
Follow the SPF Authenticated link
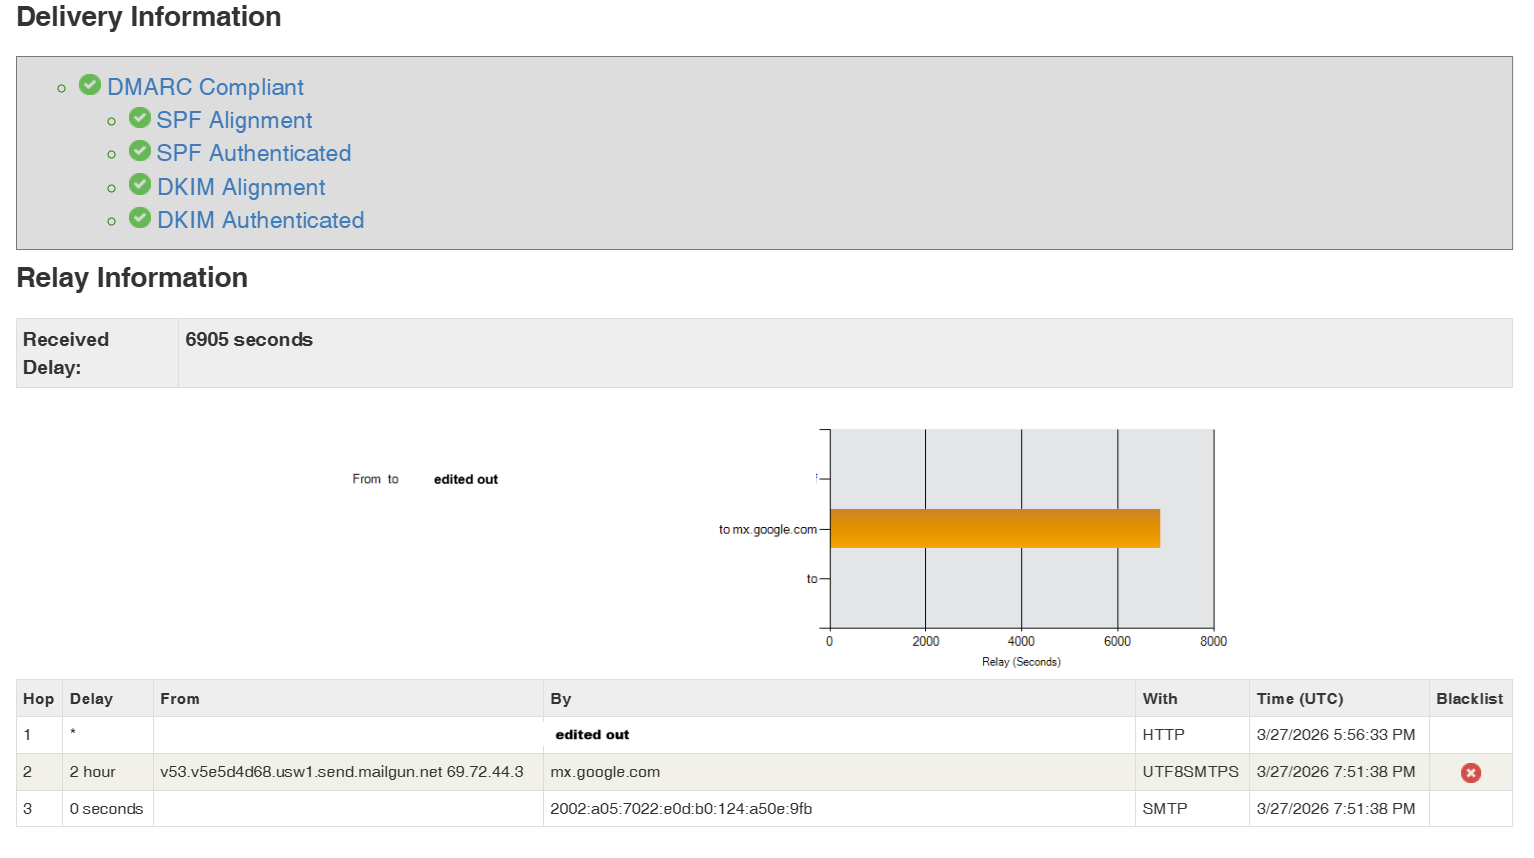pyautogui.click(x=254, y=153)
